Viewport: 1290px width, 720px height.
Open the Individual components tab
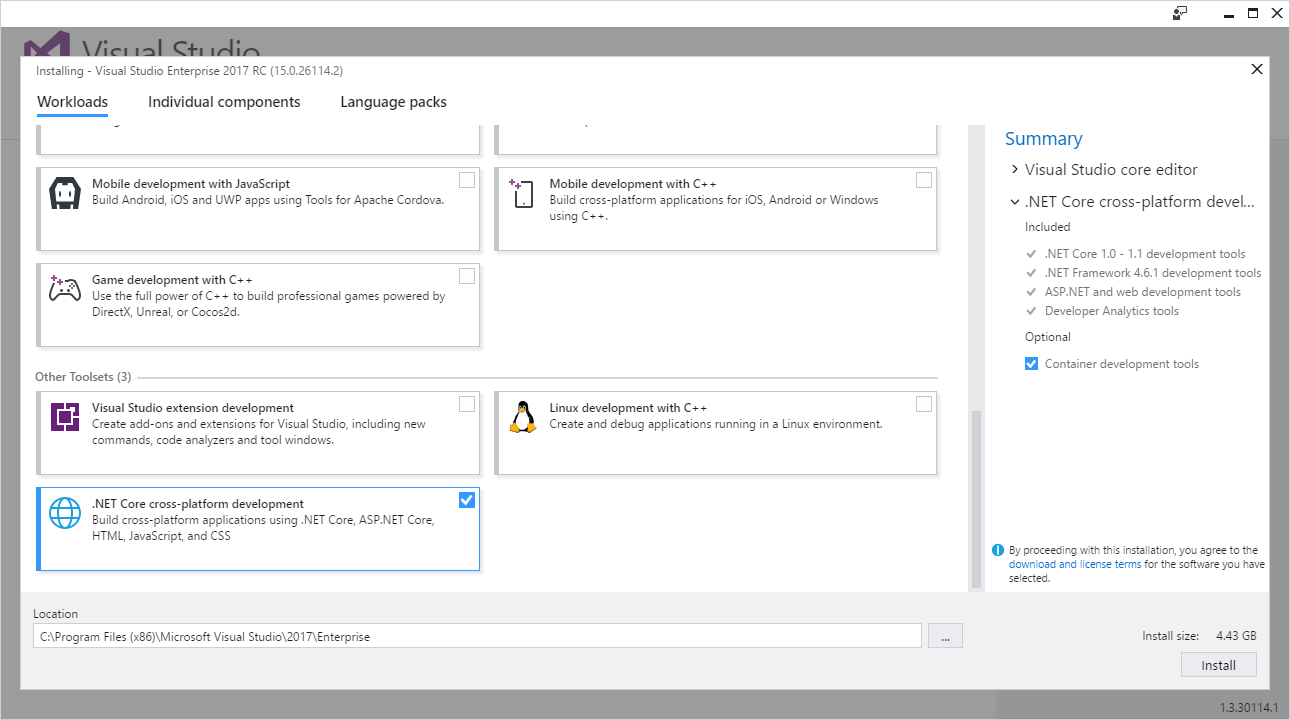pyautogui.click(x=224, y=102)
